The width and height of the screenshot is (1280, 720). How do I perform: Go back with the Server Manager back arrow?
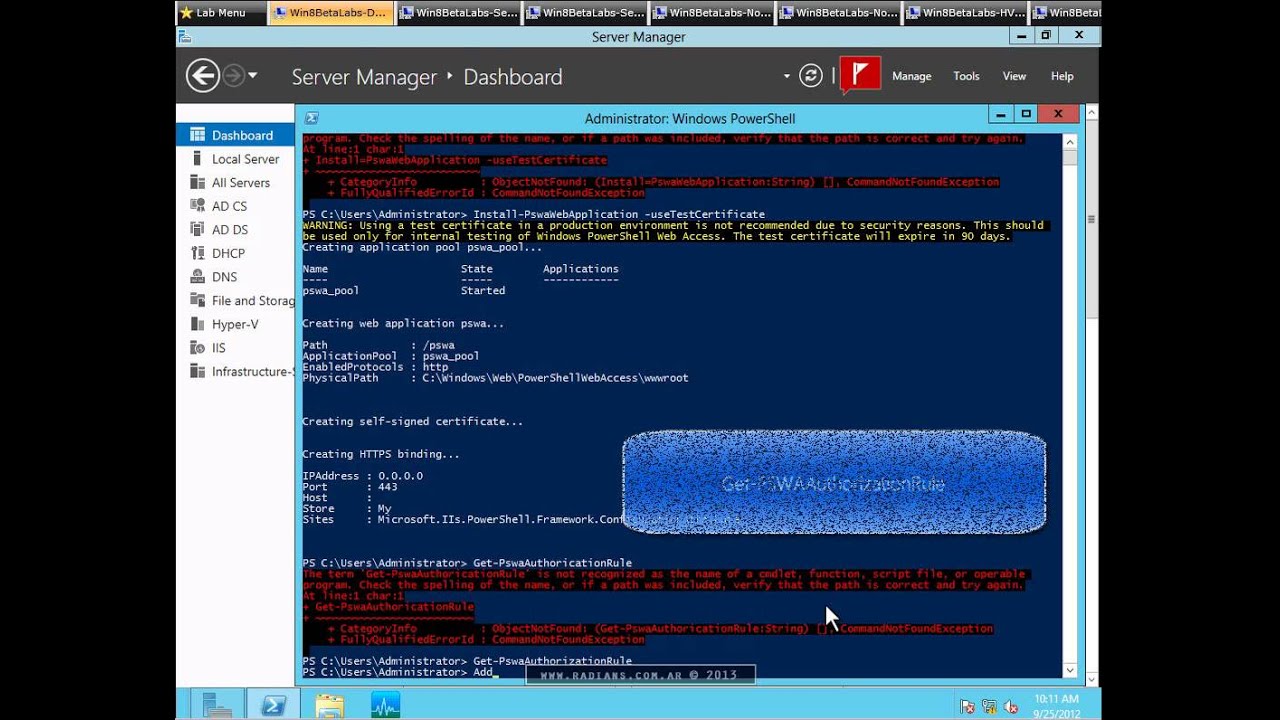click(202, 76)
